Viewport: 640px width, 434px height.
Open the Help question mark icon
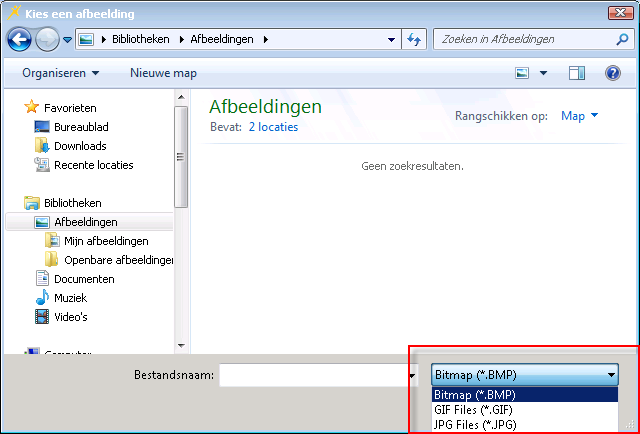612,73
